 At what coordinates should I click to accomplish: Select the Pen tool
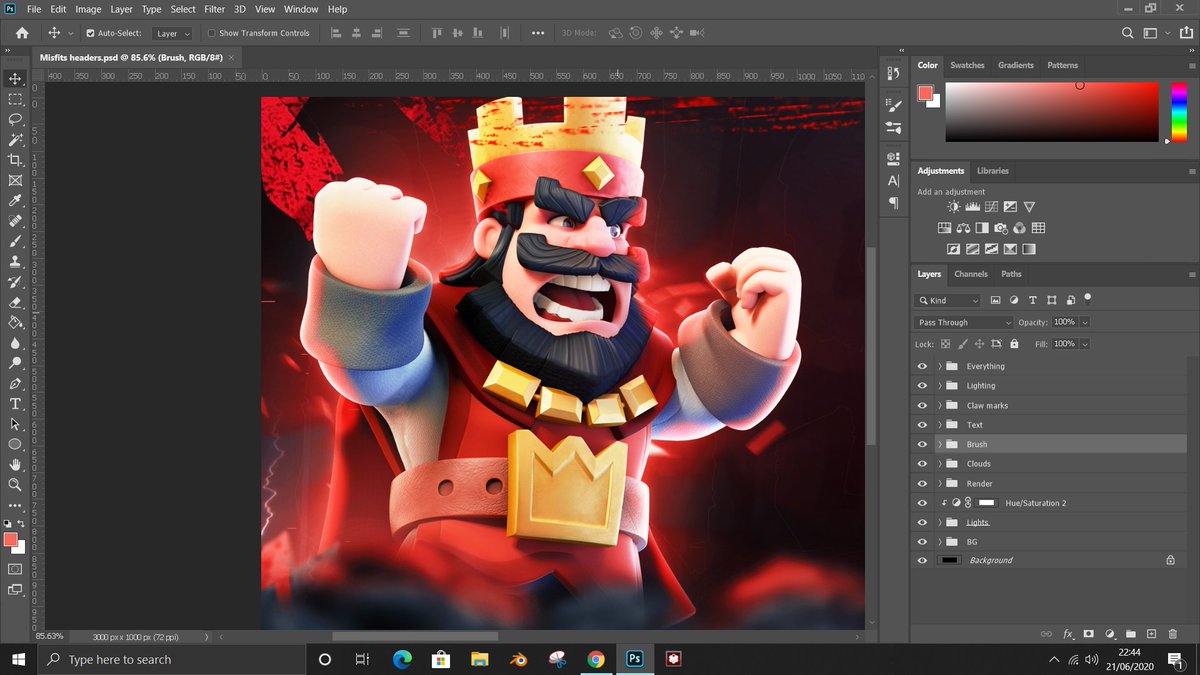pos(15,384)
